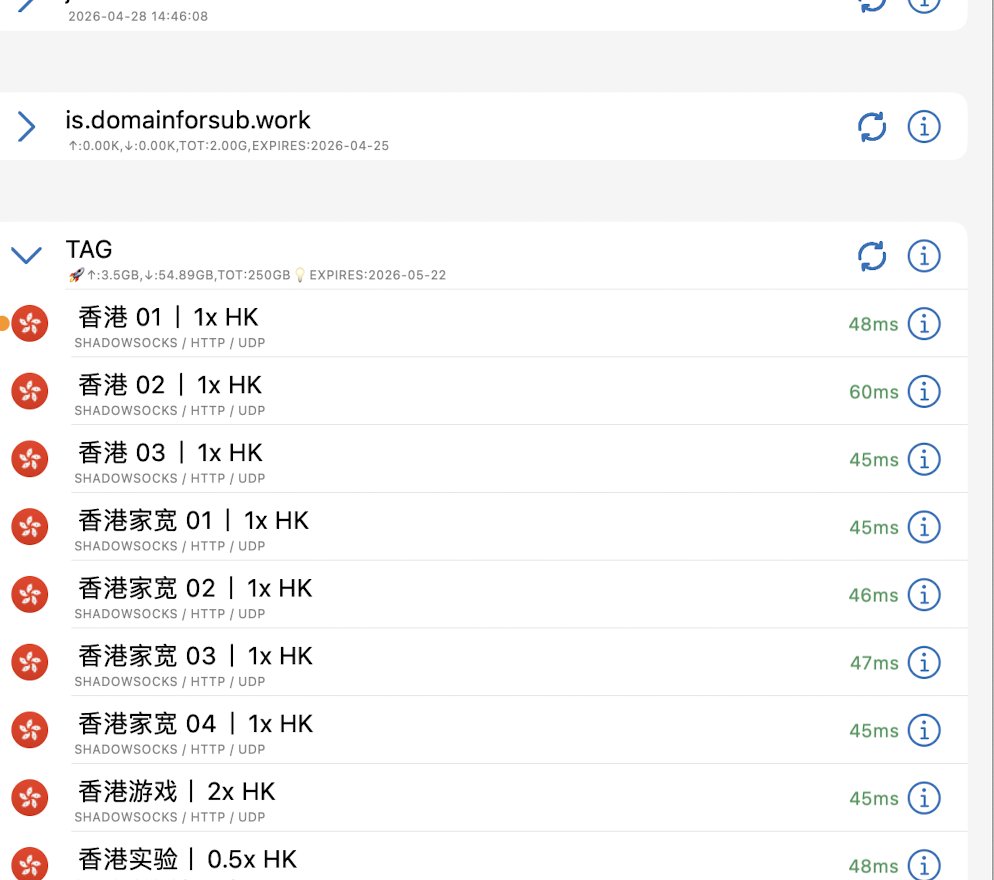Click 45ms latency of 香港家宽 04
This screenshot has width=994, height=880.
tap(874, 731)
